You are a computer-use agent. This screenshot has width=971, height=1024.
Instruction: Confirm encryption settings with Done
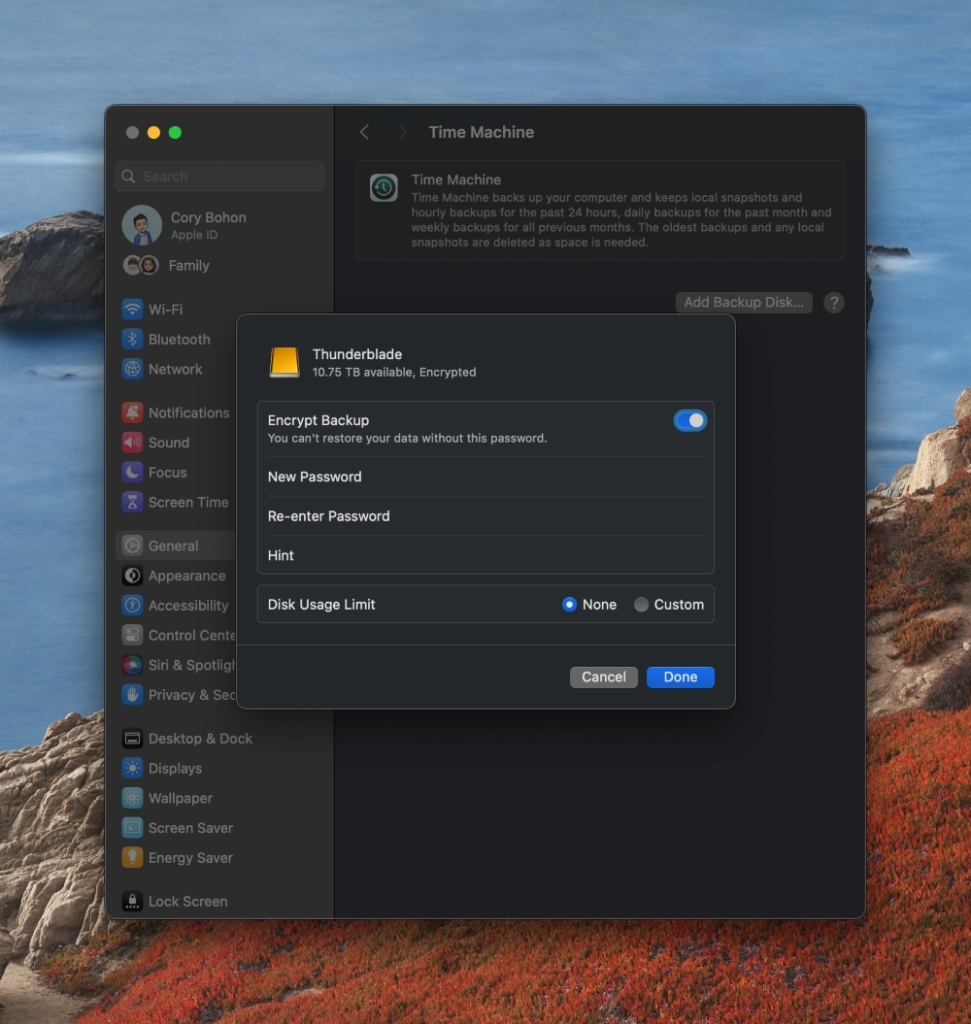pyautogui.click(x=680, y=677)
